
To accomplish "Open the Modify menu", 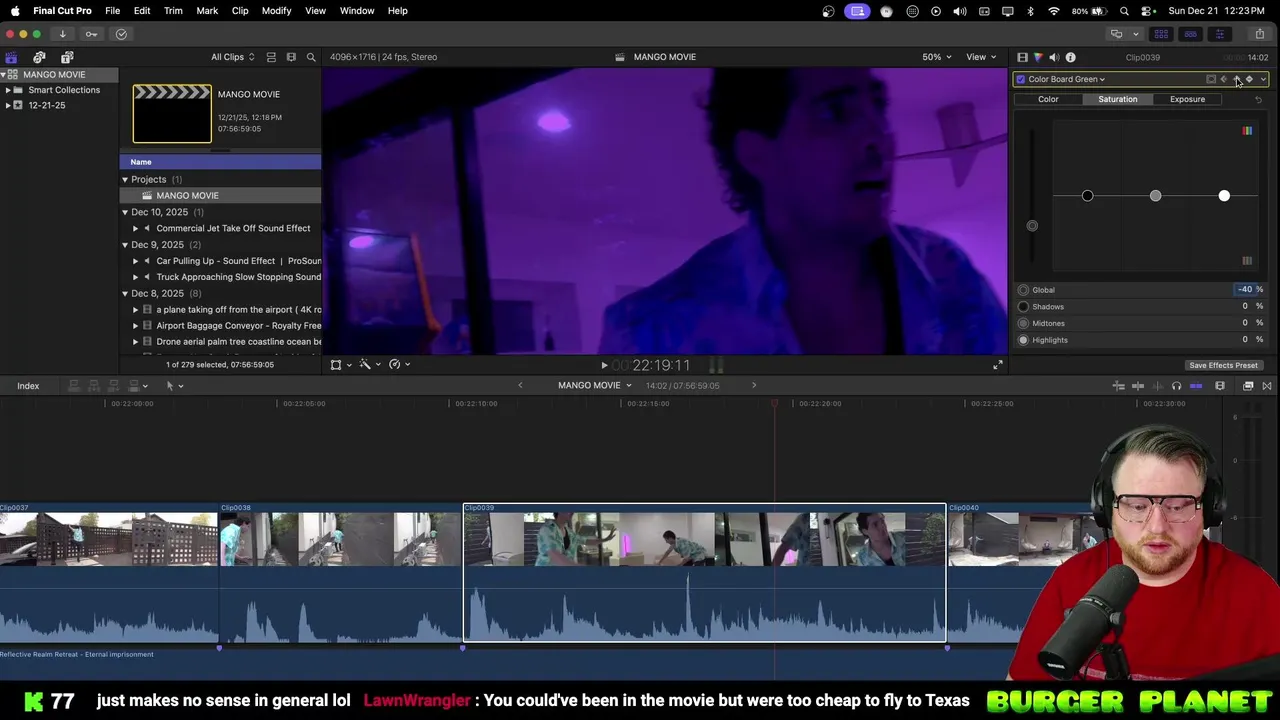I will (x=276, y=11).
